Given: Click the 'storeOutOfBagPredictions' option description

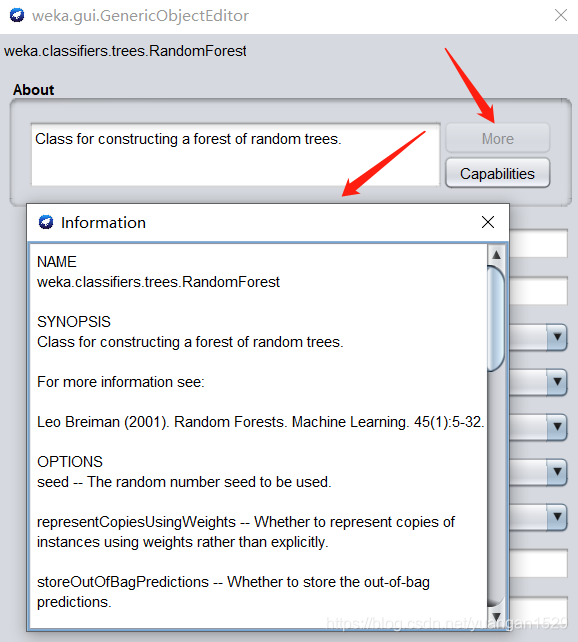Looking at the screenshot, I should pyautogui.click(x=233, y=592).
